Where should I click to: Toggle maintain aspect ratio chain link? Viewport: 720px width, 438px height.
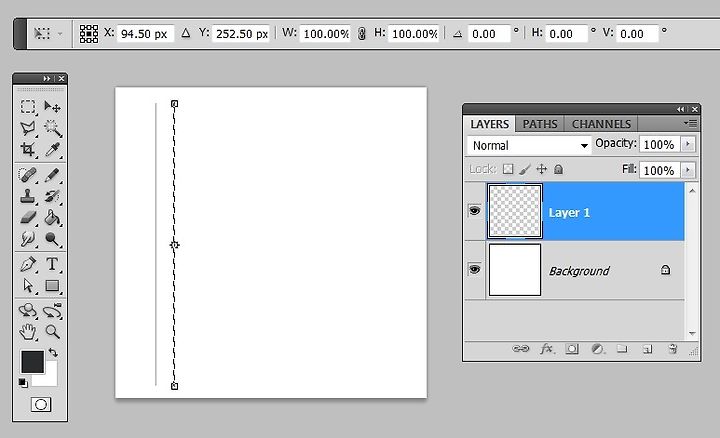pyautogui.click(x=362, y=34)
